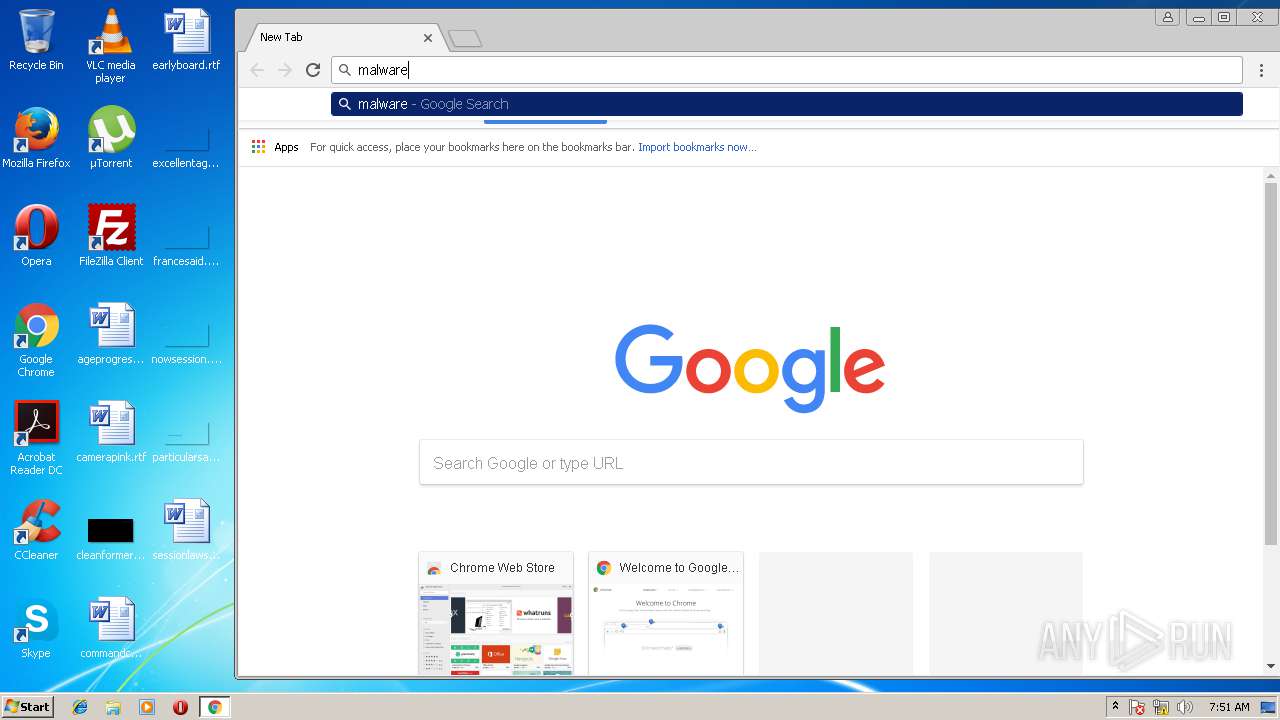Click the Chrome forward arrow
Viewport: 1280px width, 720px height.
pos(285,70)
